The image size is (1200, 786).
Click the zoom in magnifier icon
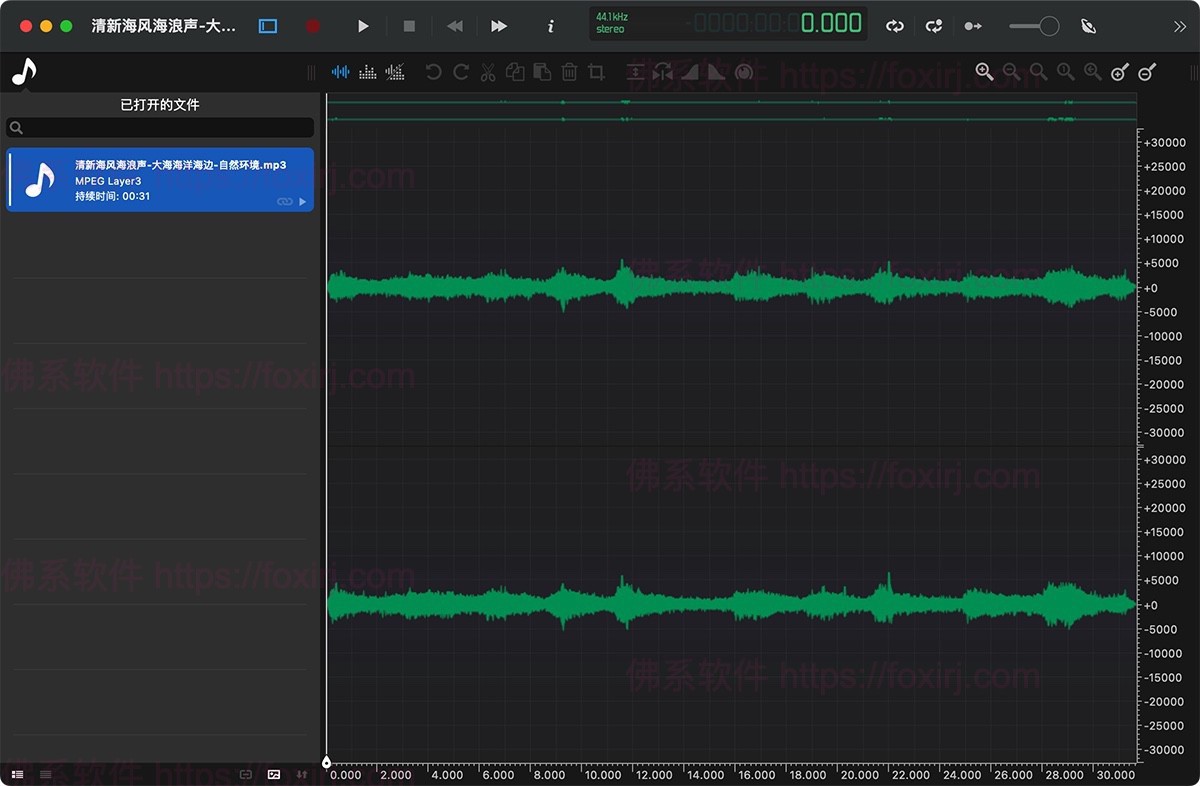(x=985, y=72)
